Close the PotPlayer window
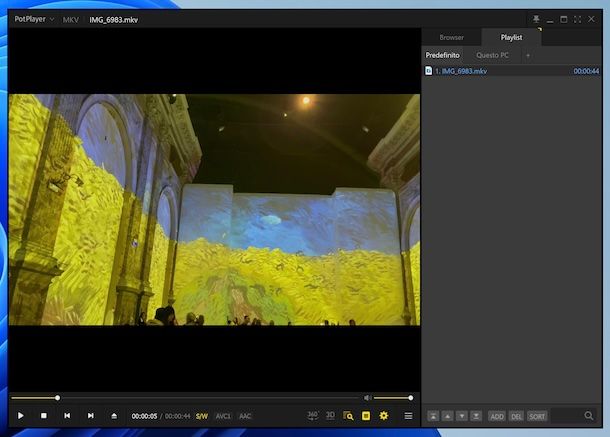The width and height of the screenshot is (610, 437). [591, 19]
